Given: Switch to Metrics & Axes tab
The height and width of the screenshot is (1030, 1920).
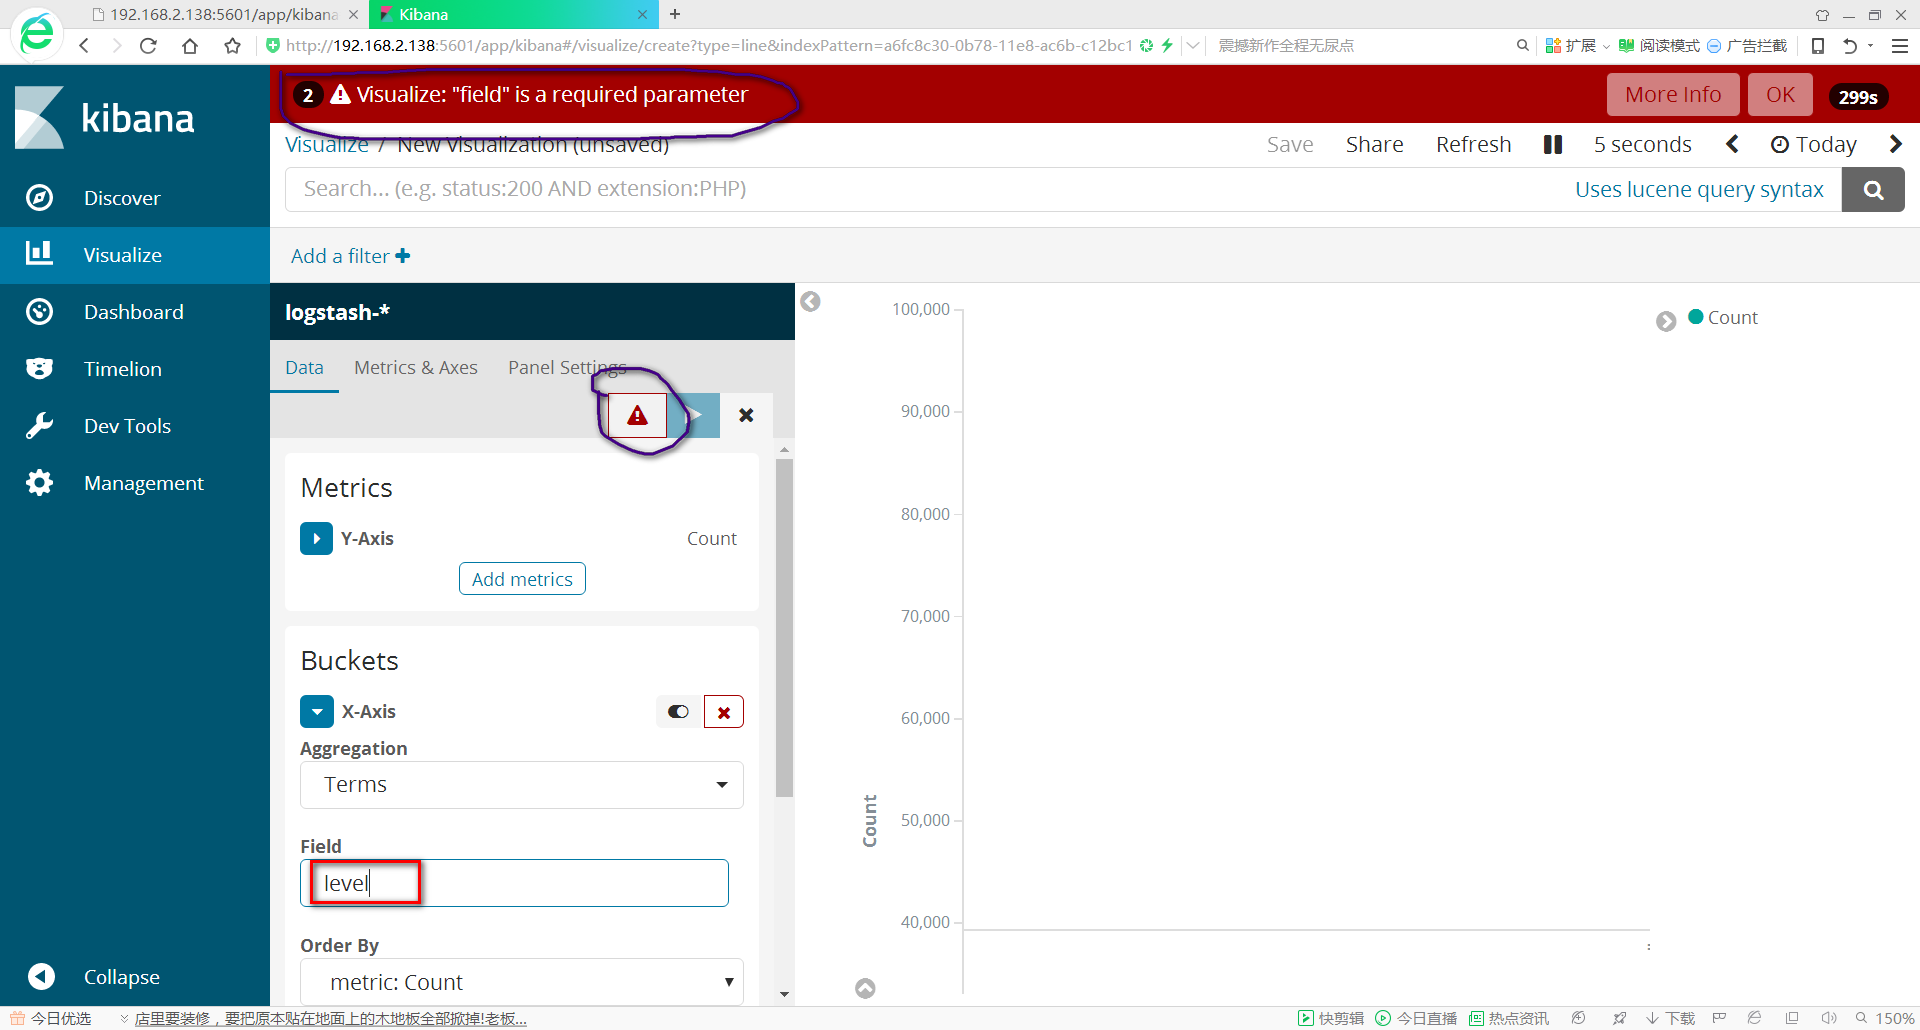Looking at the screenshot, I should (416, 367).
